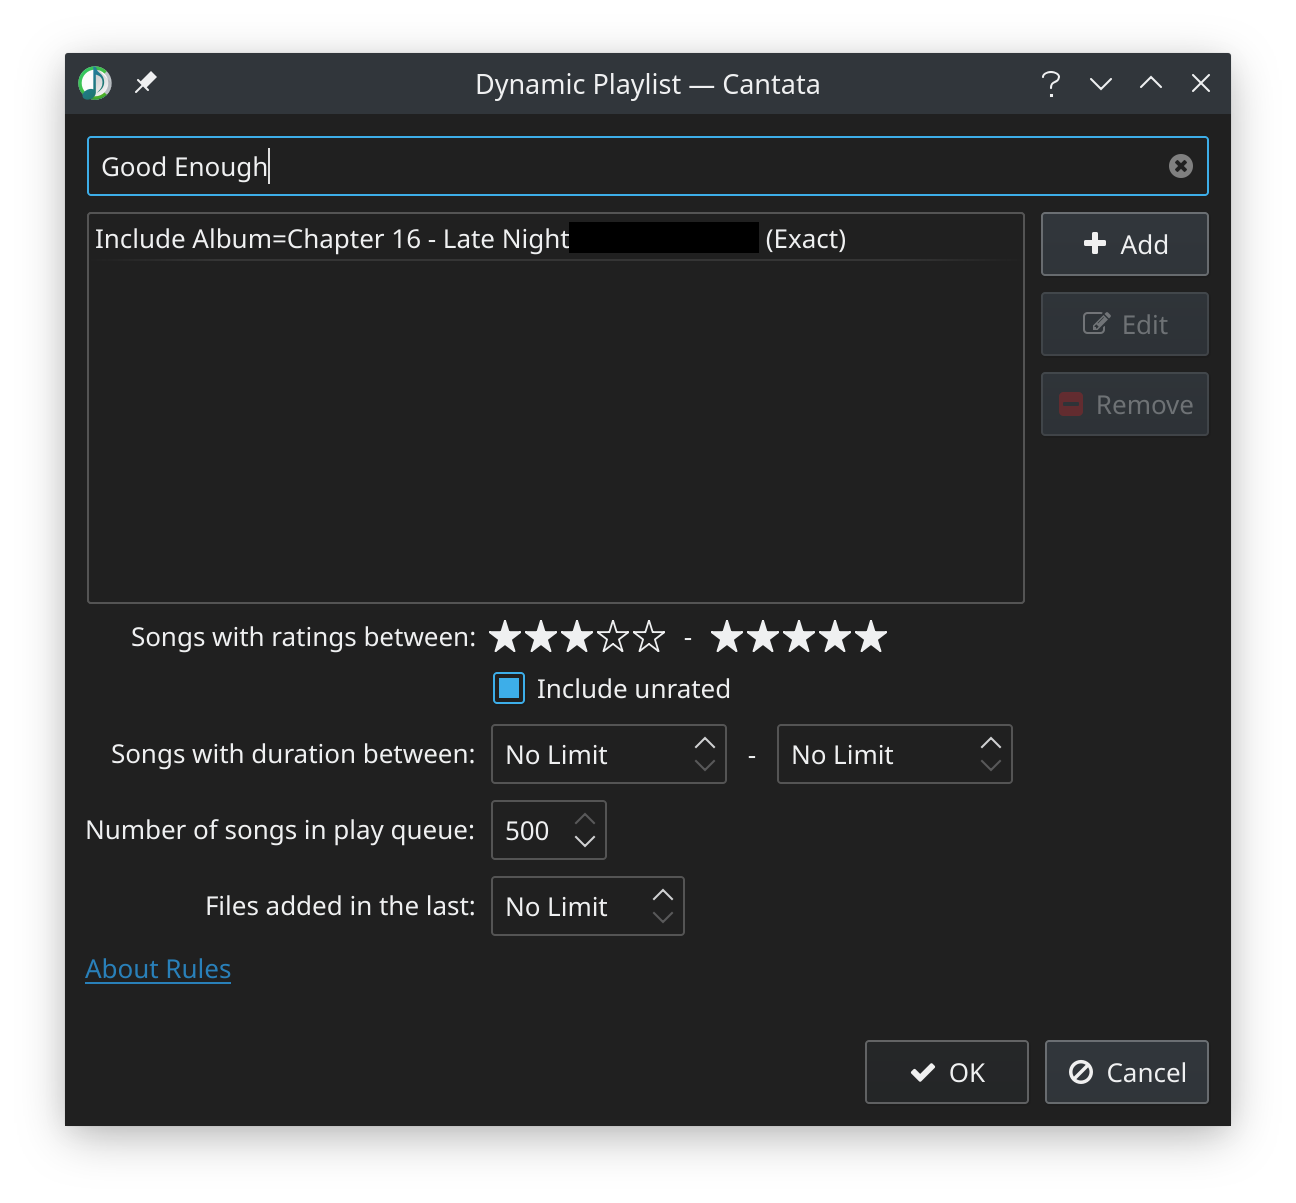Screen dimensions: 1296x1203
Task: Increase number of songs in play queue
Action: coord(585,819)
